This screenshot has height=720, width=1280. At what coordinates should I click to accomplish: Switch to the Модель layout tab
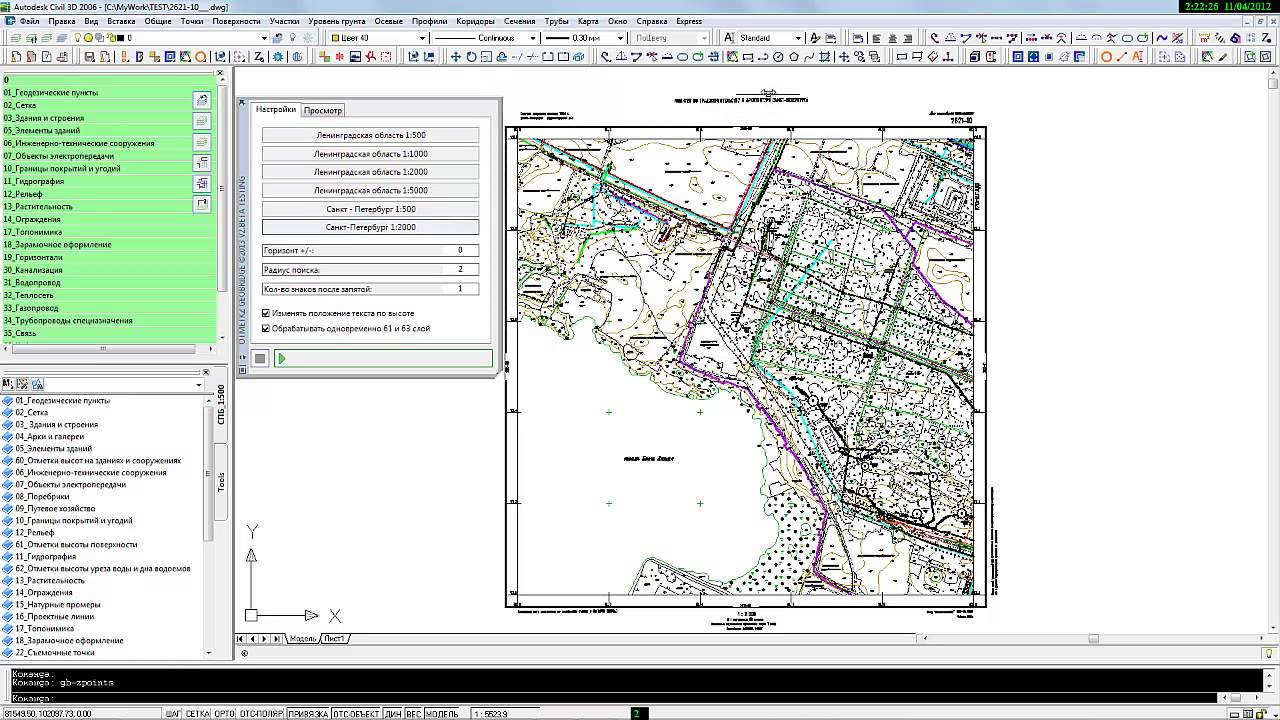[x=302, y=638]
